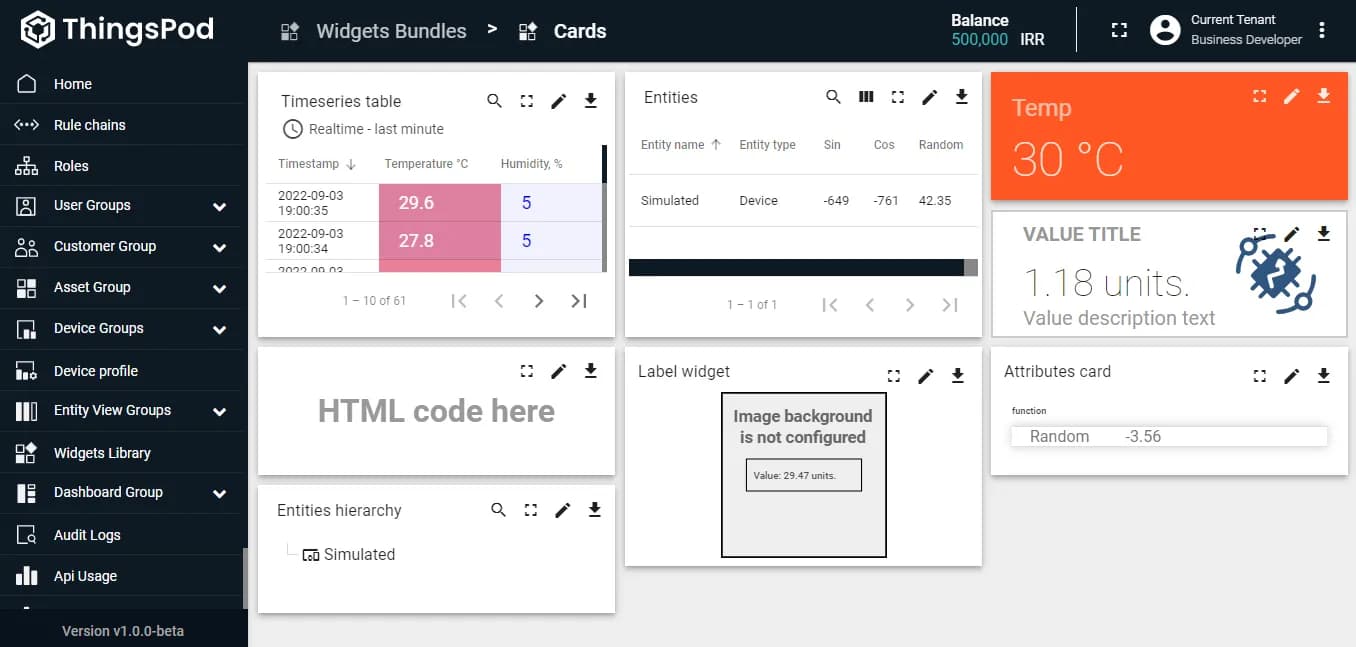Download the Timeseries table widget
The height and width of the screenshot is (647, 1356).
[x=590, y=101]
